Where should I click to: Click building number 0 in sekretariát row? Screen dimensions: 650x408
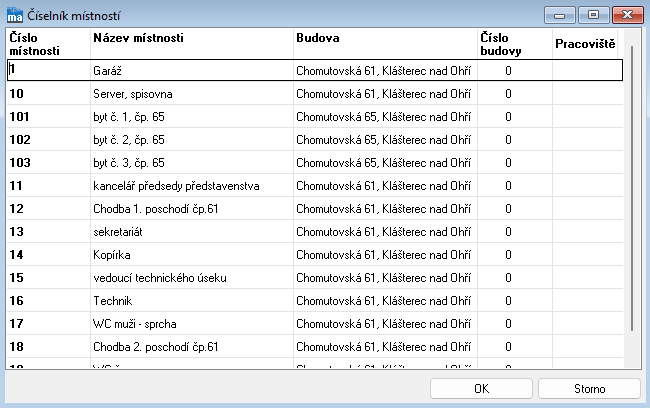coord(515,231)
